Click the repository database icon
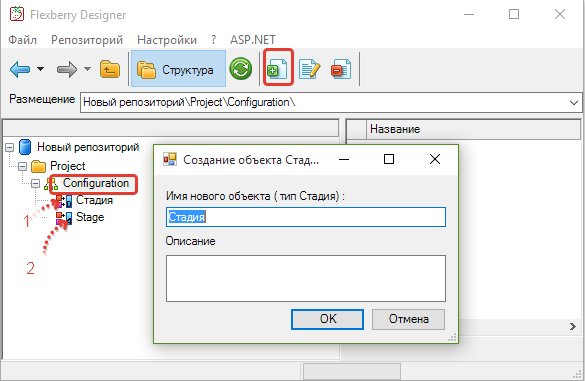This screenshot has width=585, height=381. (25, 147)
